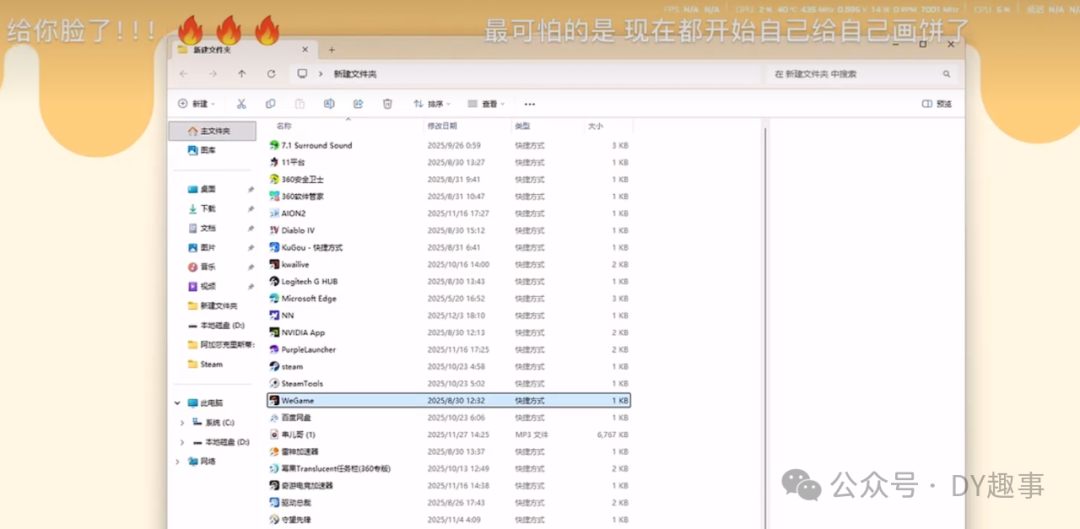The height and width of the screenshot is (529, 1080).
Task: Click the Copy icon in toolbar
Action: pyautogui.click(x=271, y=104)
